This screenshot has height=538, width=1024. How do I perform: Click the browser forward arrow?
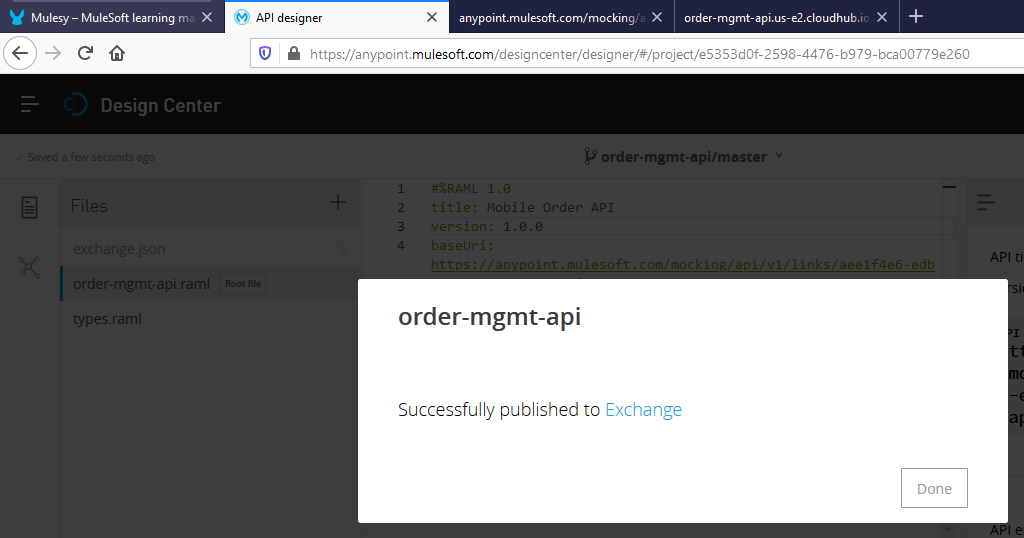(53, 54)
